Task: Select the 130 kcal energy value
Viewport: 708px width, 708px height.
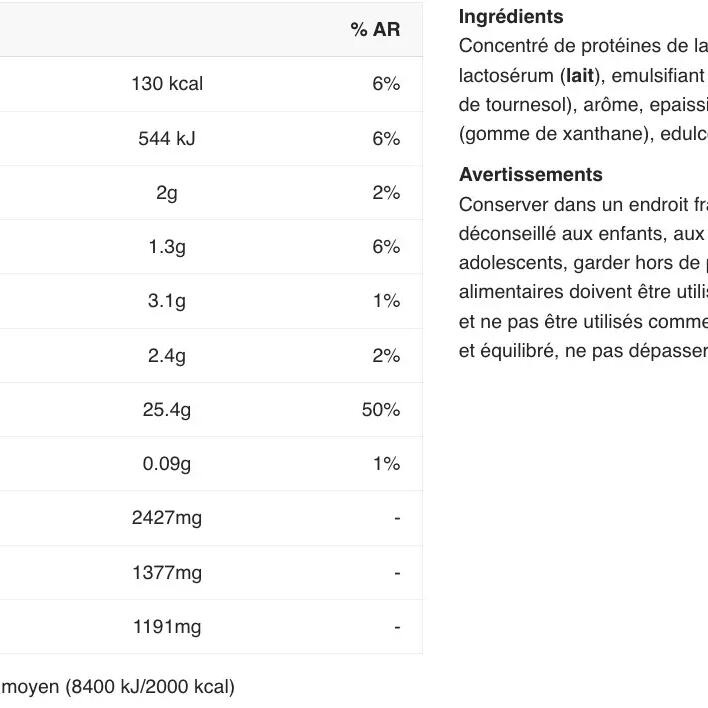Action: coord(167,84)
